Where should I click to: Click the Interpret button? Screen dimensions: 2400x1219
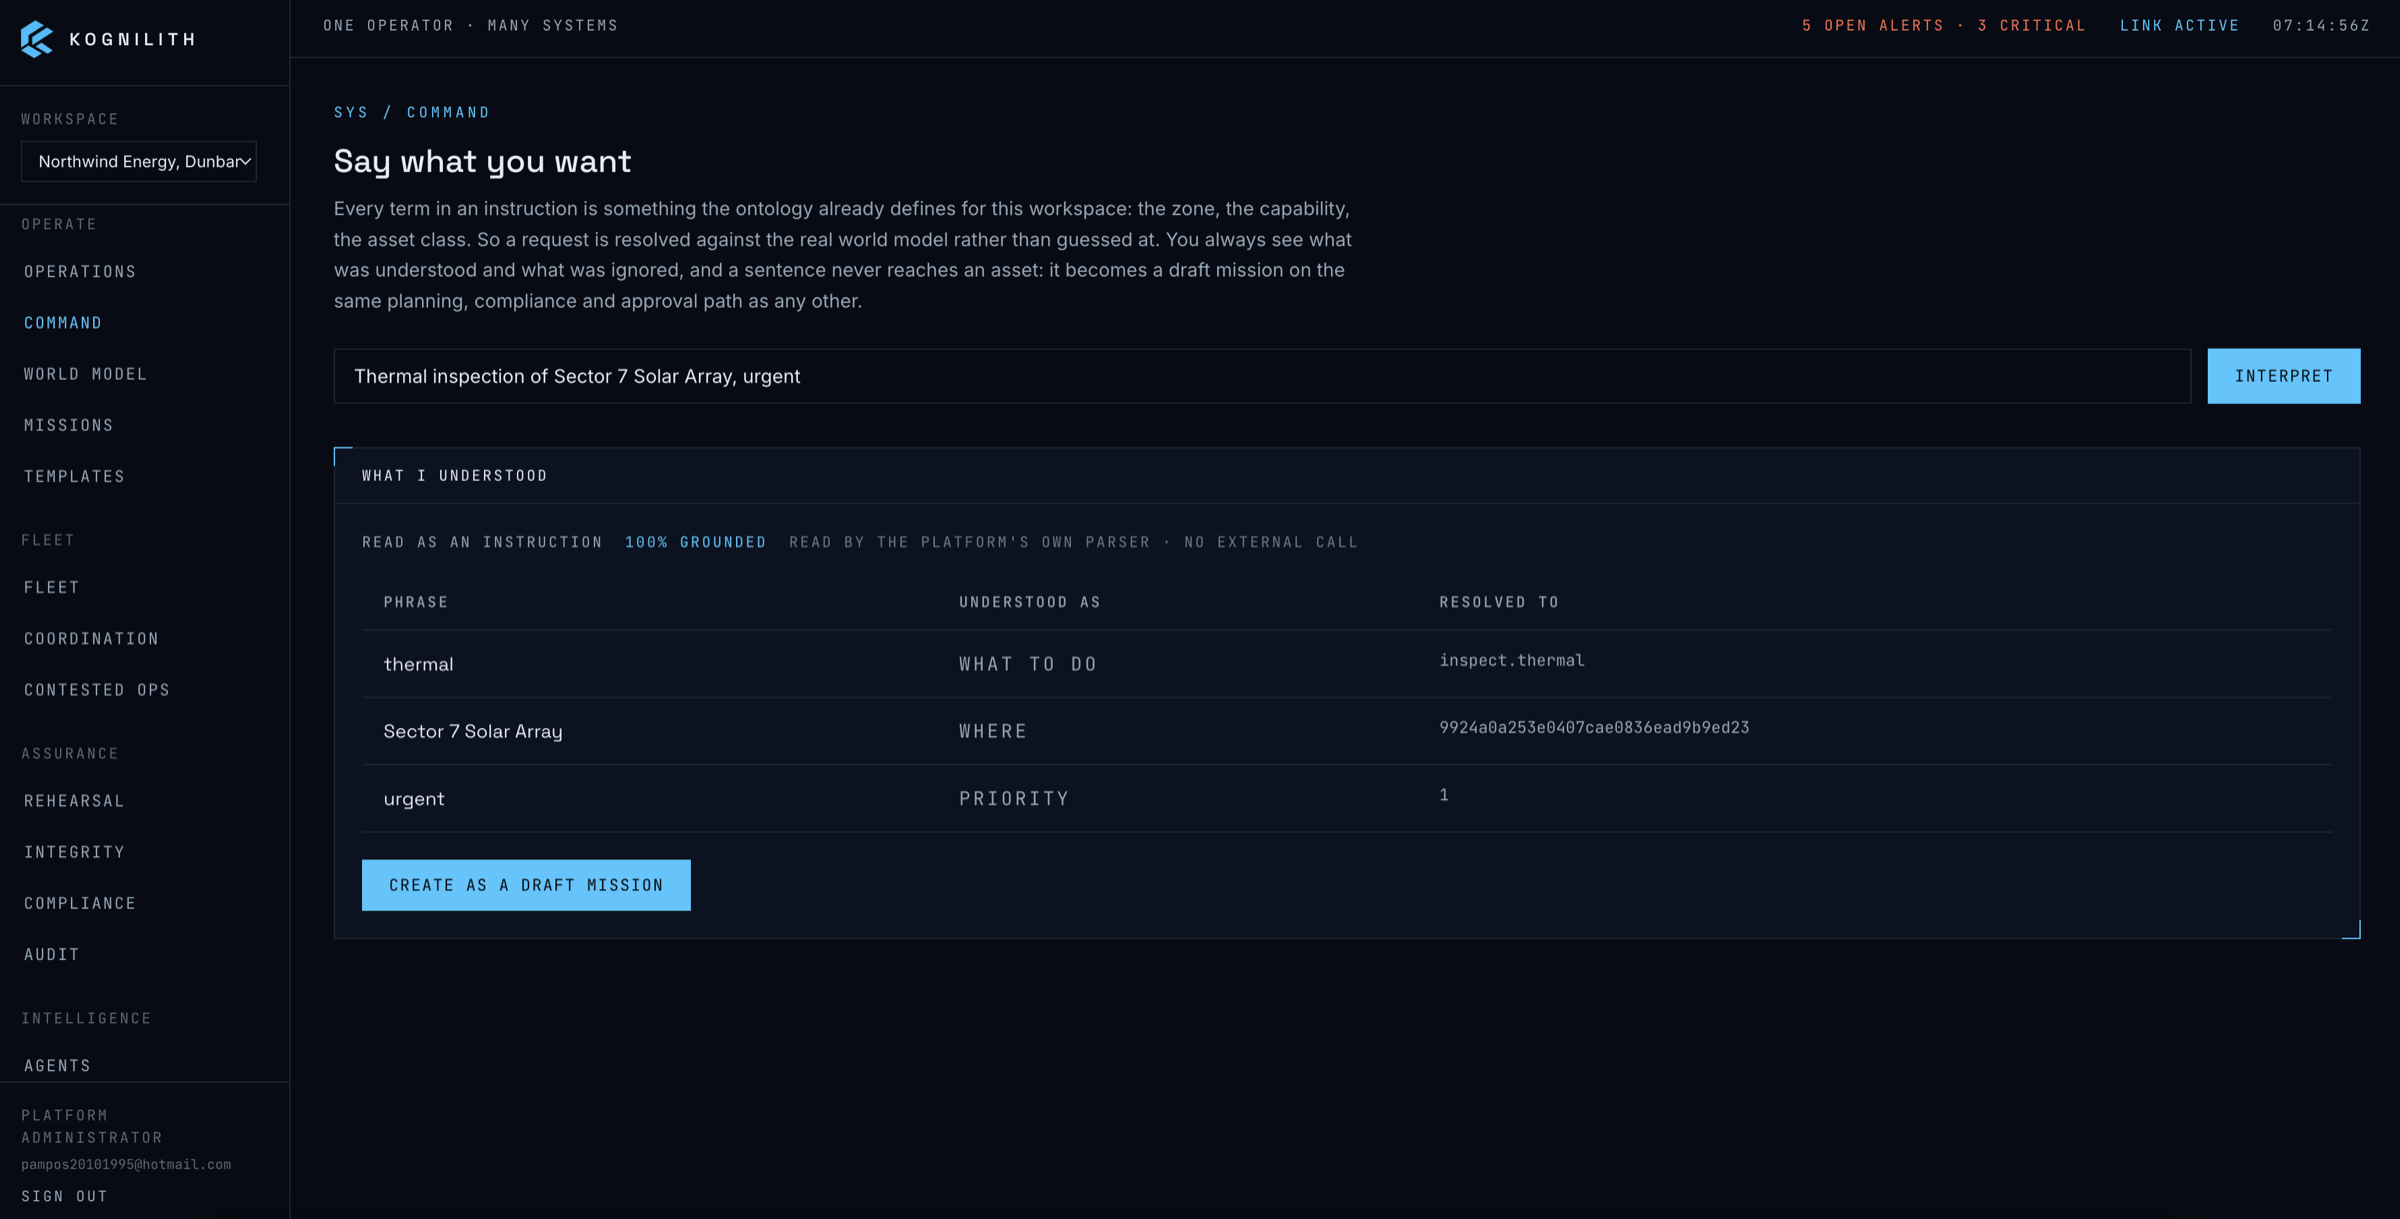pos(2283,376)
